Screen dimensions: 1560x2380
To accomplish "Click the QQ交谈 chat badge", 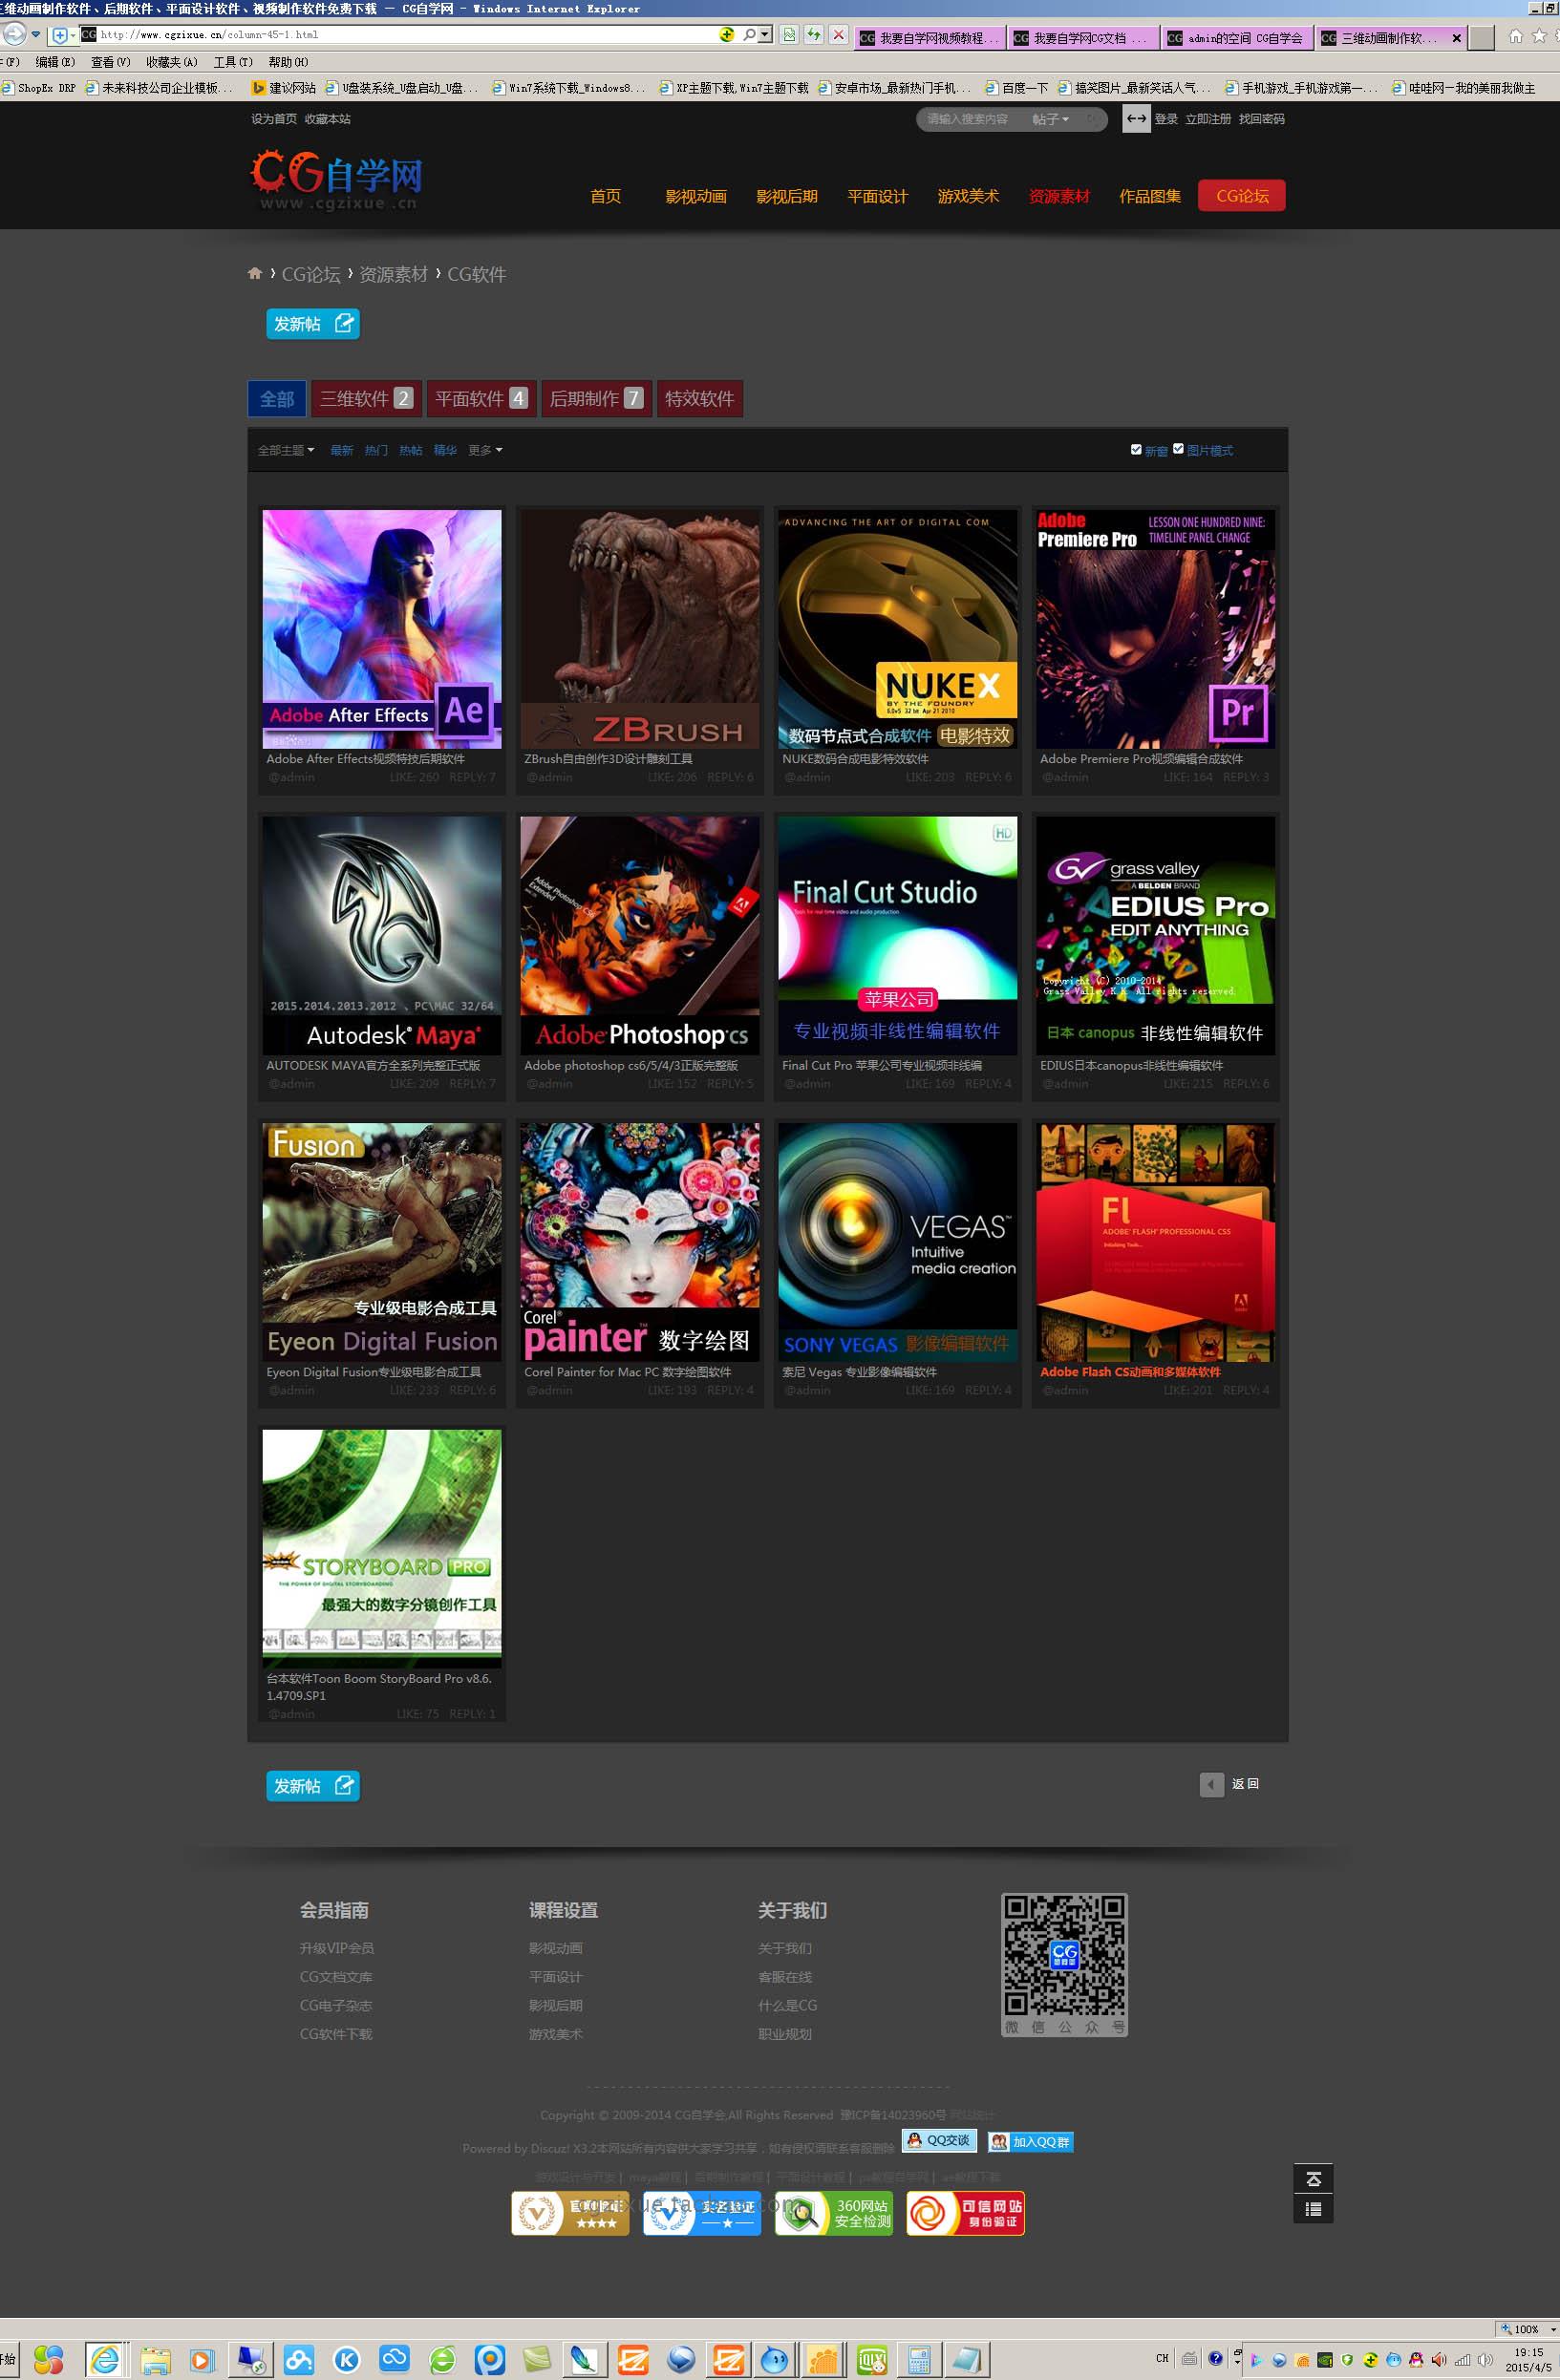I will point(939,2140).
